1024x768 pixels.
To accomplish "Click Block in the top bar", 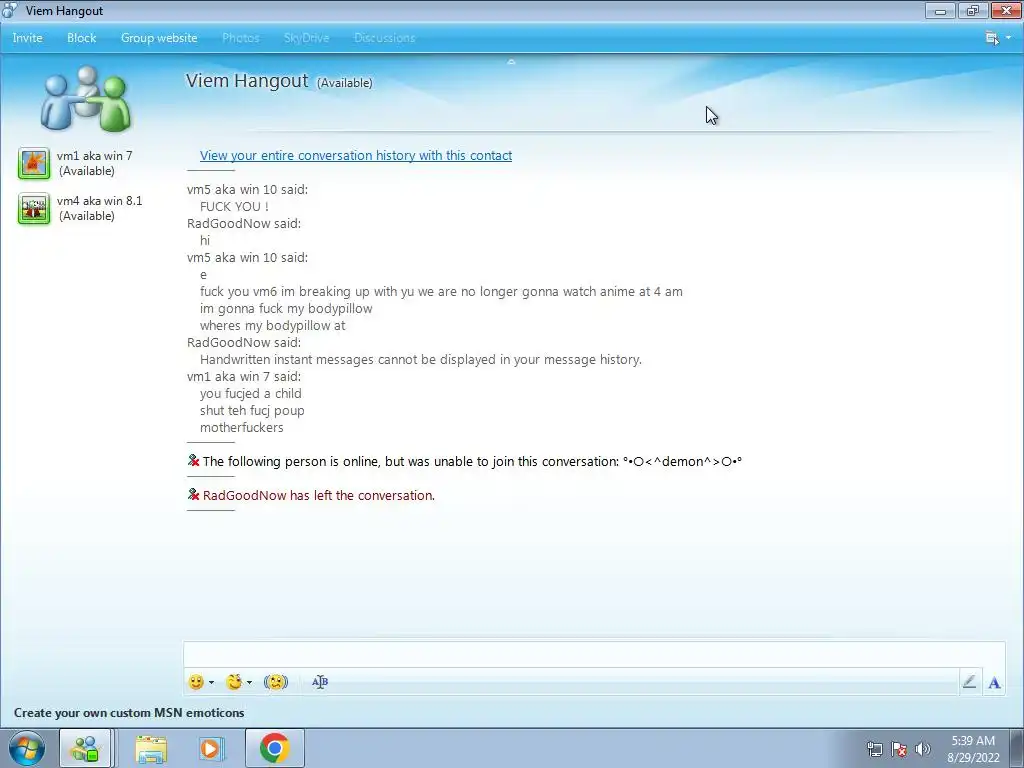I will (x=82, y=38).
